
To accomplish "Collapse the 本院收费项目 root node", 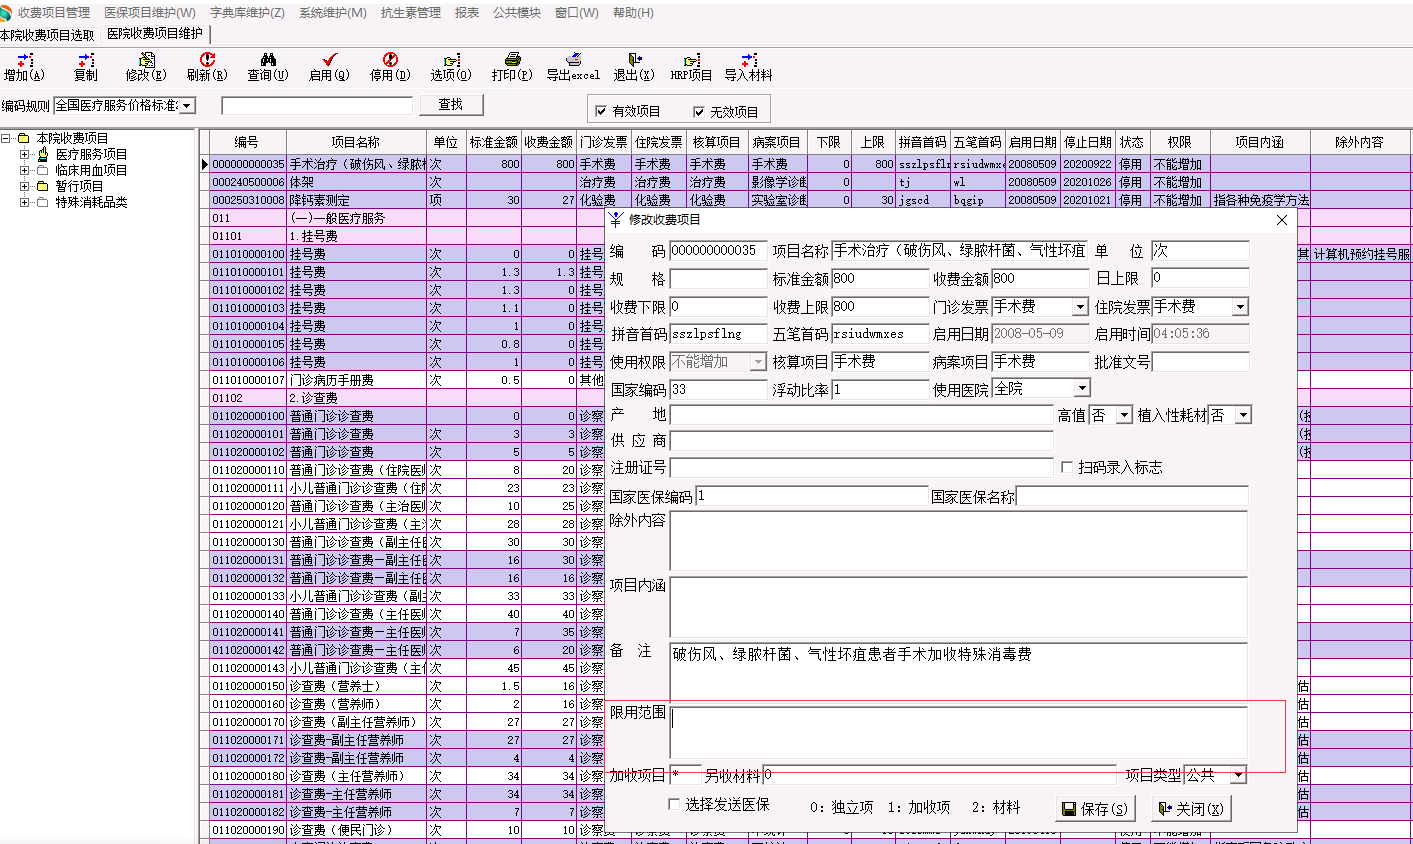I will (6, 138).
